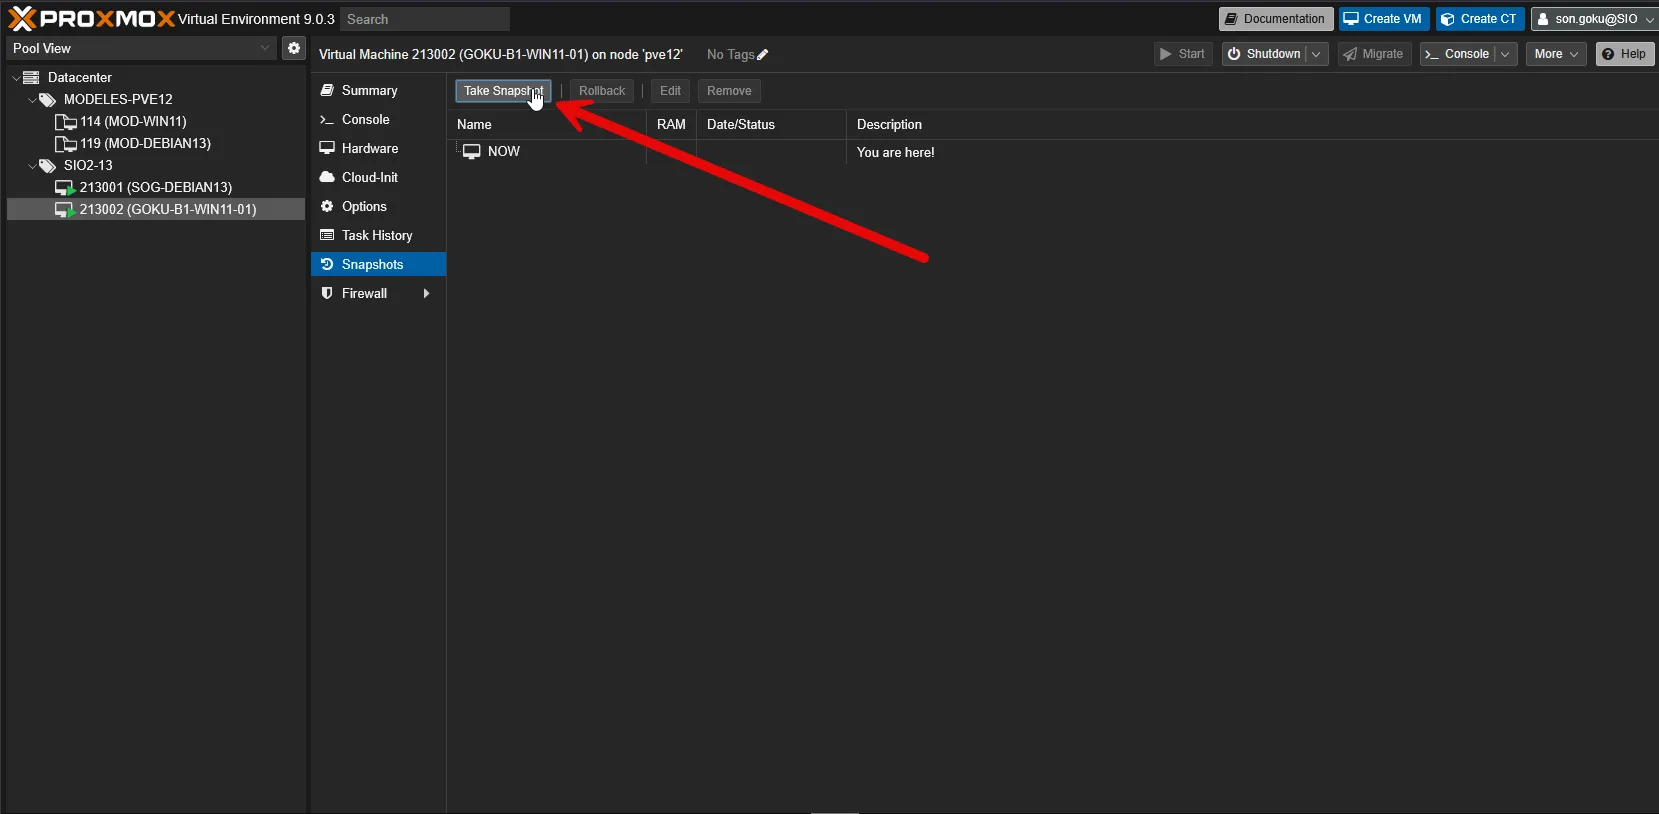1659x814 pixels.
Task: Open template 119 (MOD-DEBIAN13)
Action: click(x=145, y=143)
